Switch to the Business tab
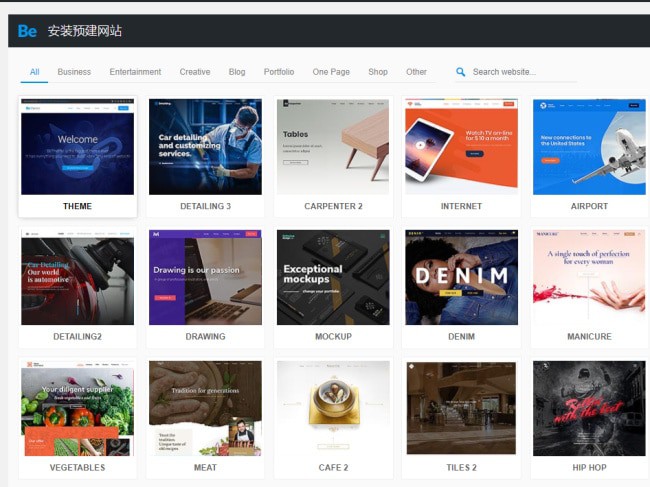Screen dimensions: 650x487 tap(74, 72)
